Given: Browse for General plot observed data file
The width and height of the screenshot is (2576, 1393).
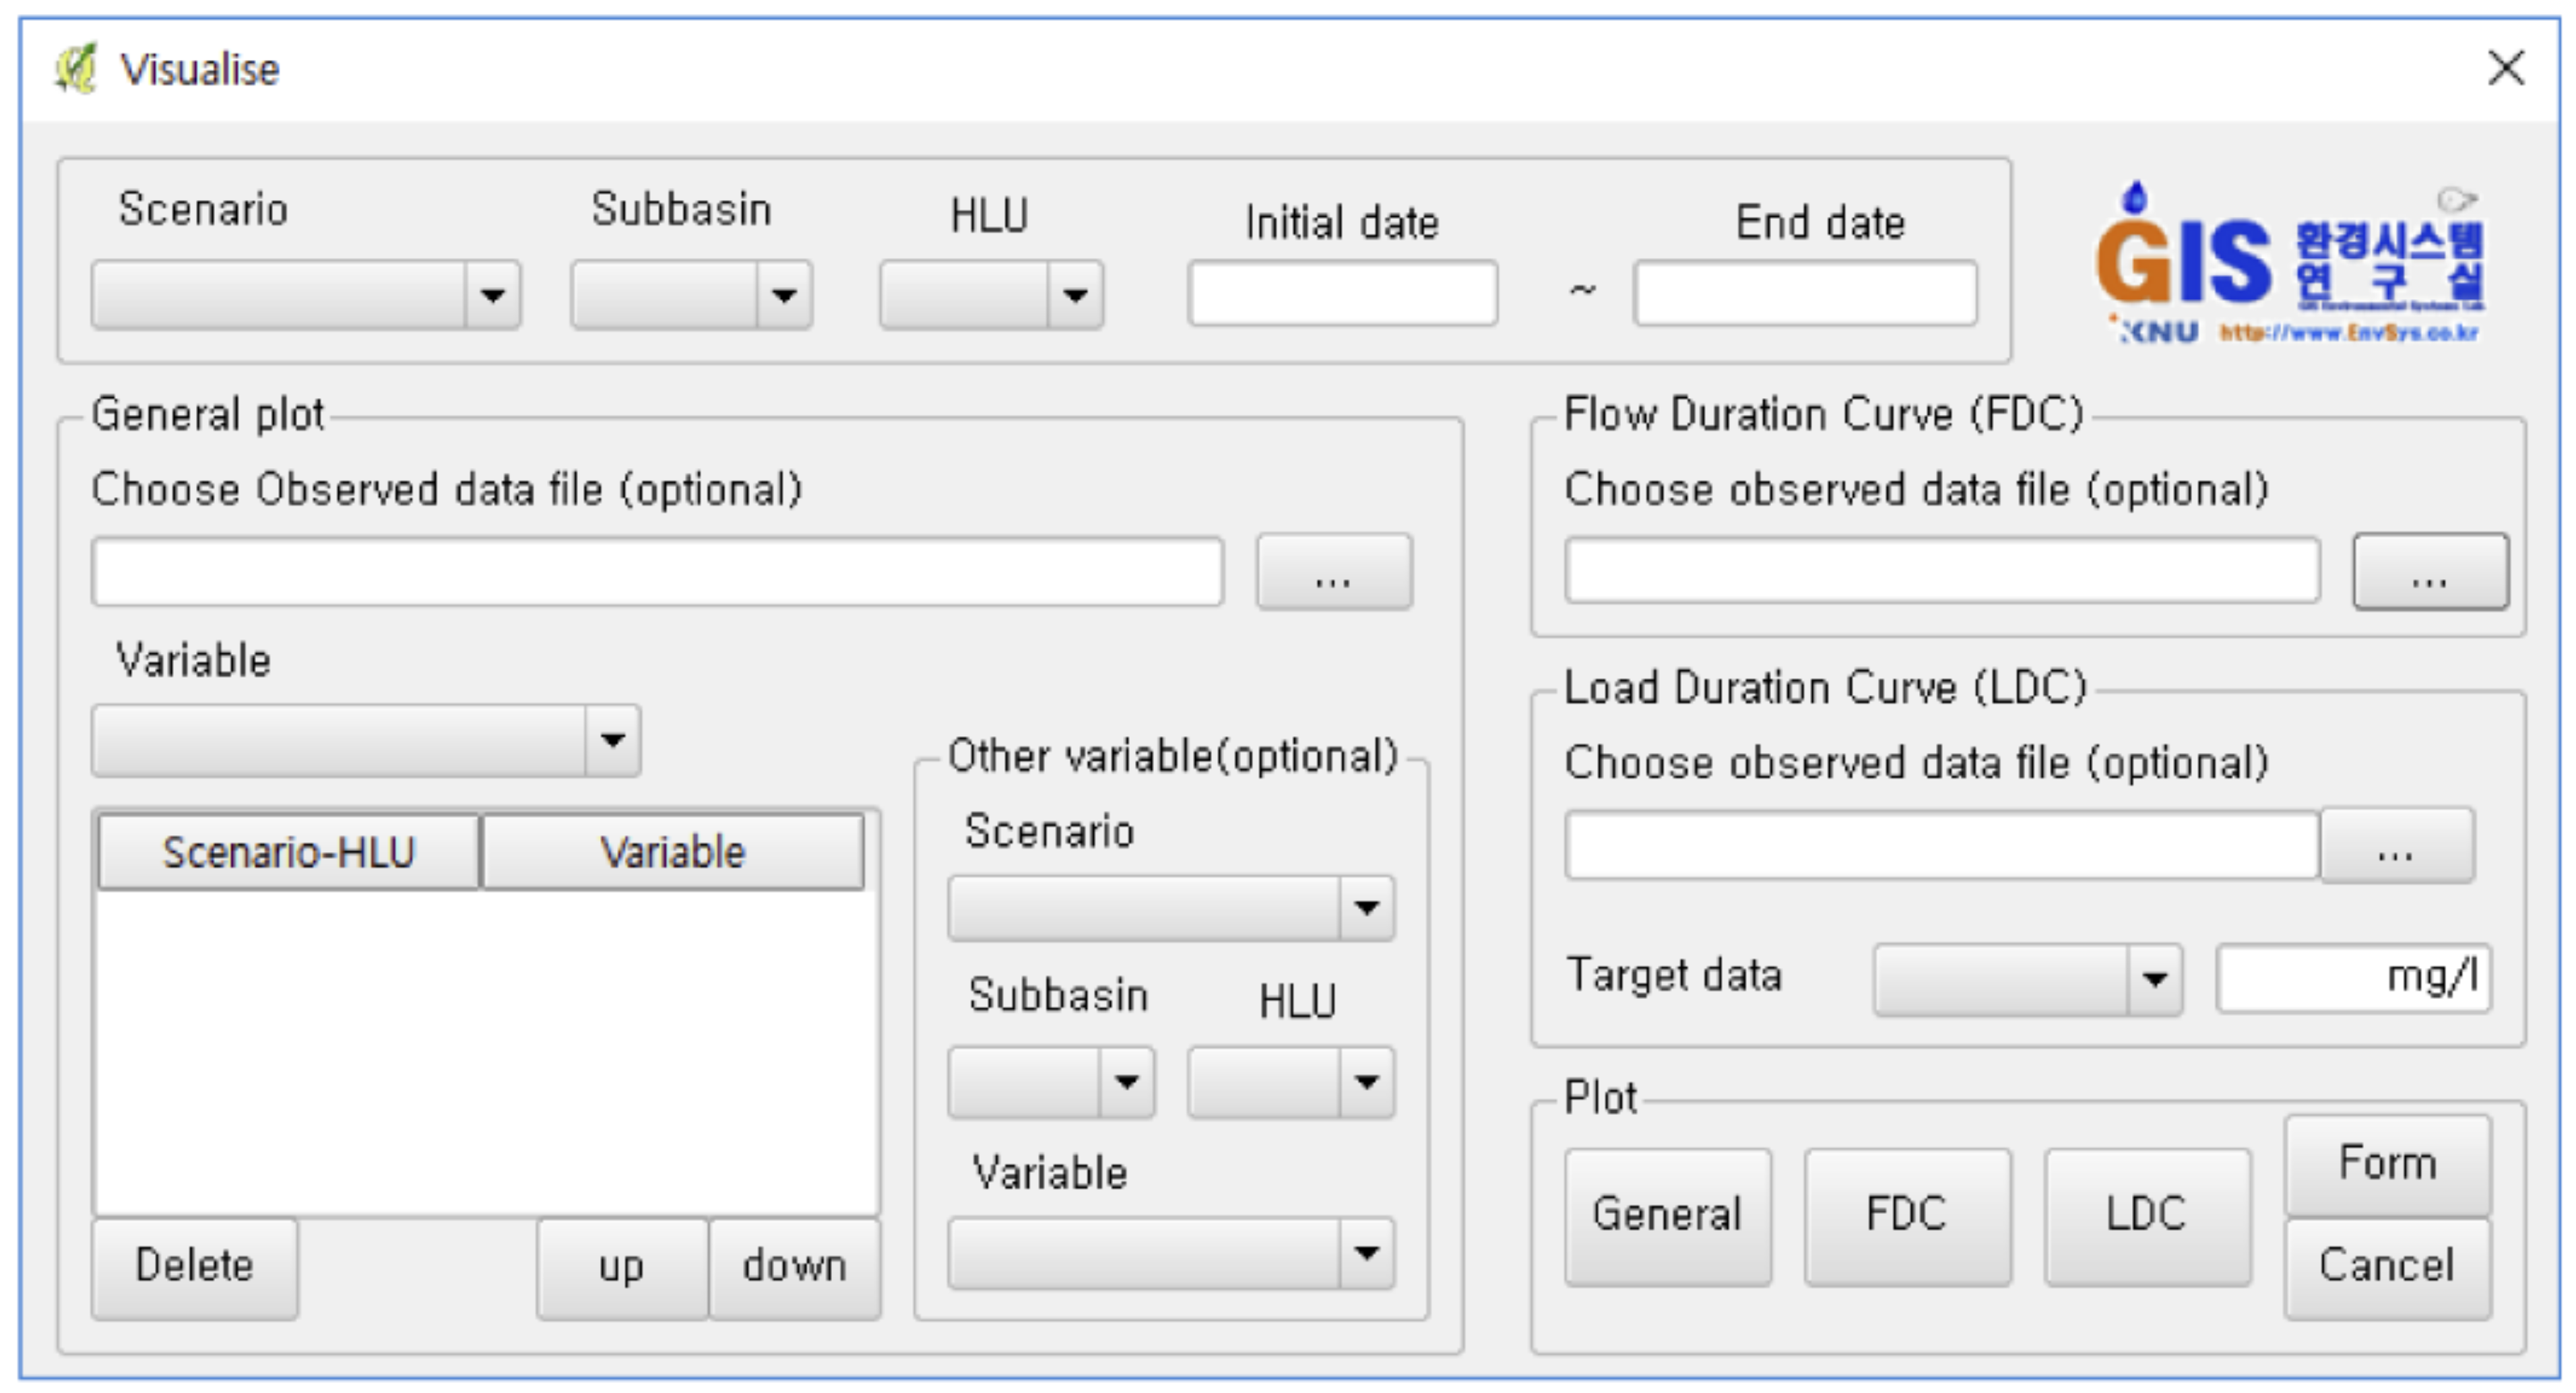Looking at the screenshot, I should click(x=1333, y=572).
